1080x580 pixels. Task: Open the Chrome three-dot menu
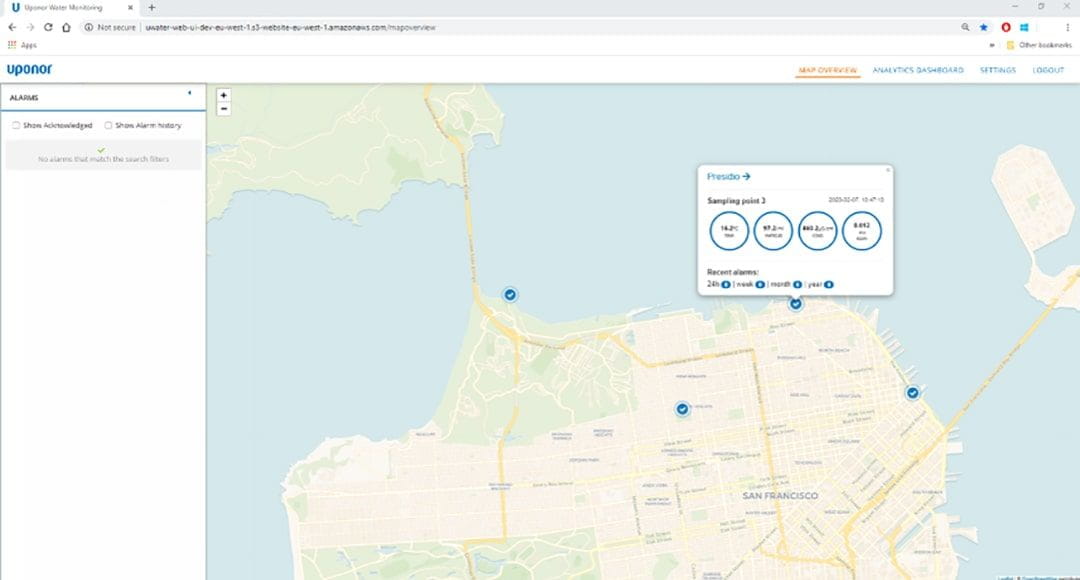(1067, 27)
